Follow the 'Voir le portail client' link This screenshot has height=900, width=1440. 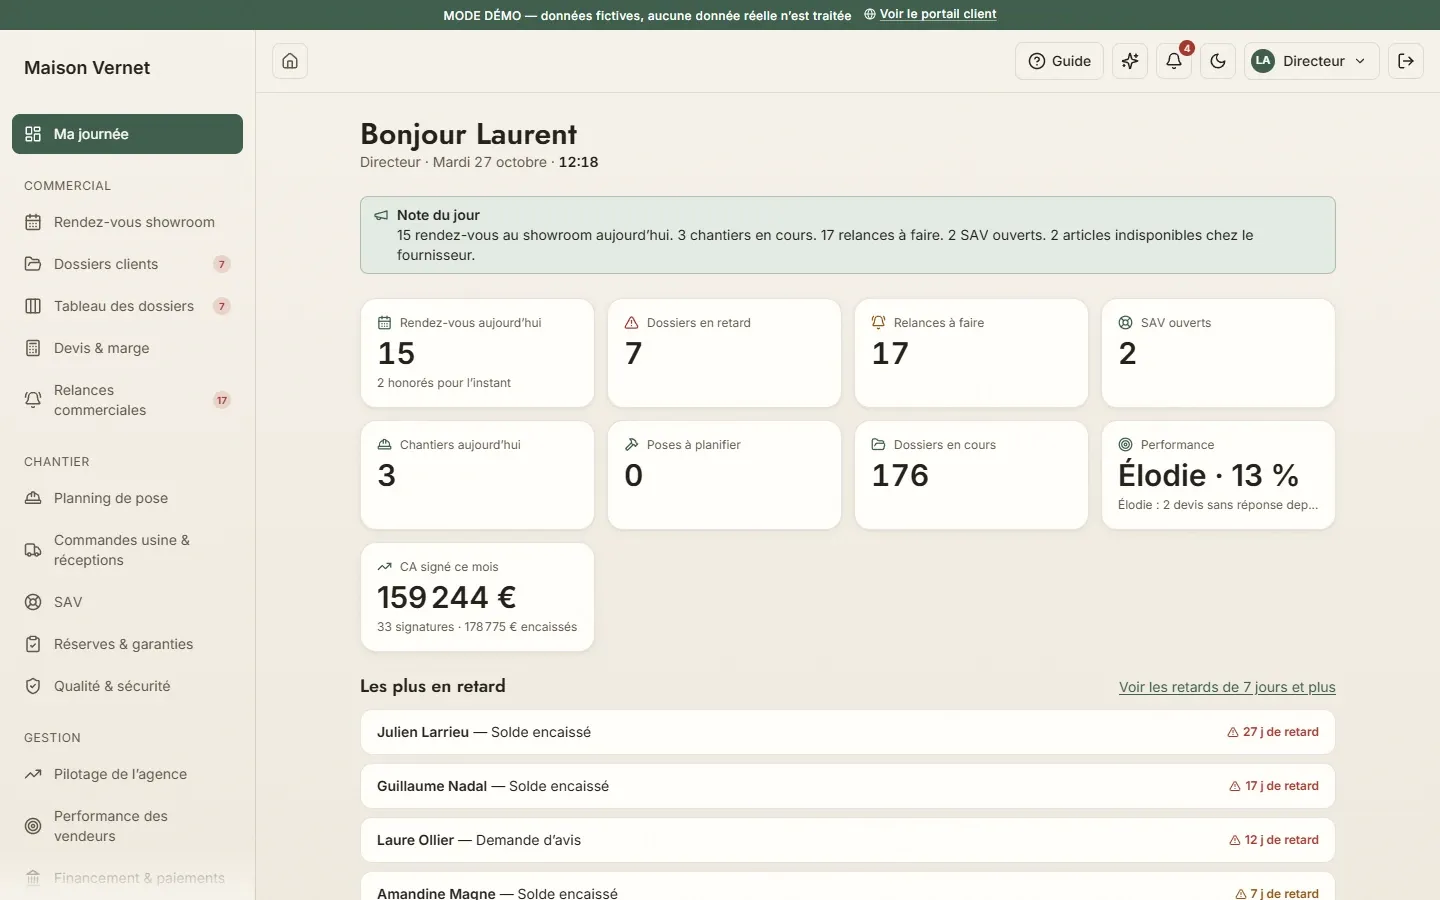point(930,14)
